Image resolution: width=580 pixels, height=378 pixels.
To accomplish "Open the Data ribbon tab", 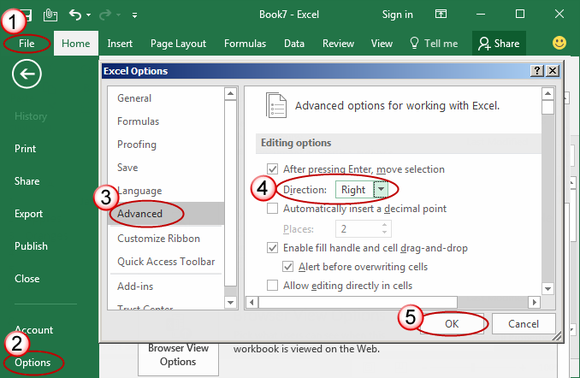I will (294, 44).
